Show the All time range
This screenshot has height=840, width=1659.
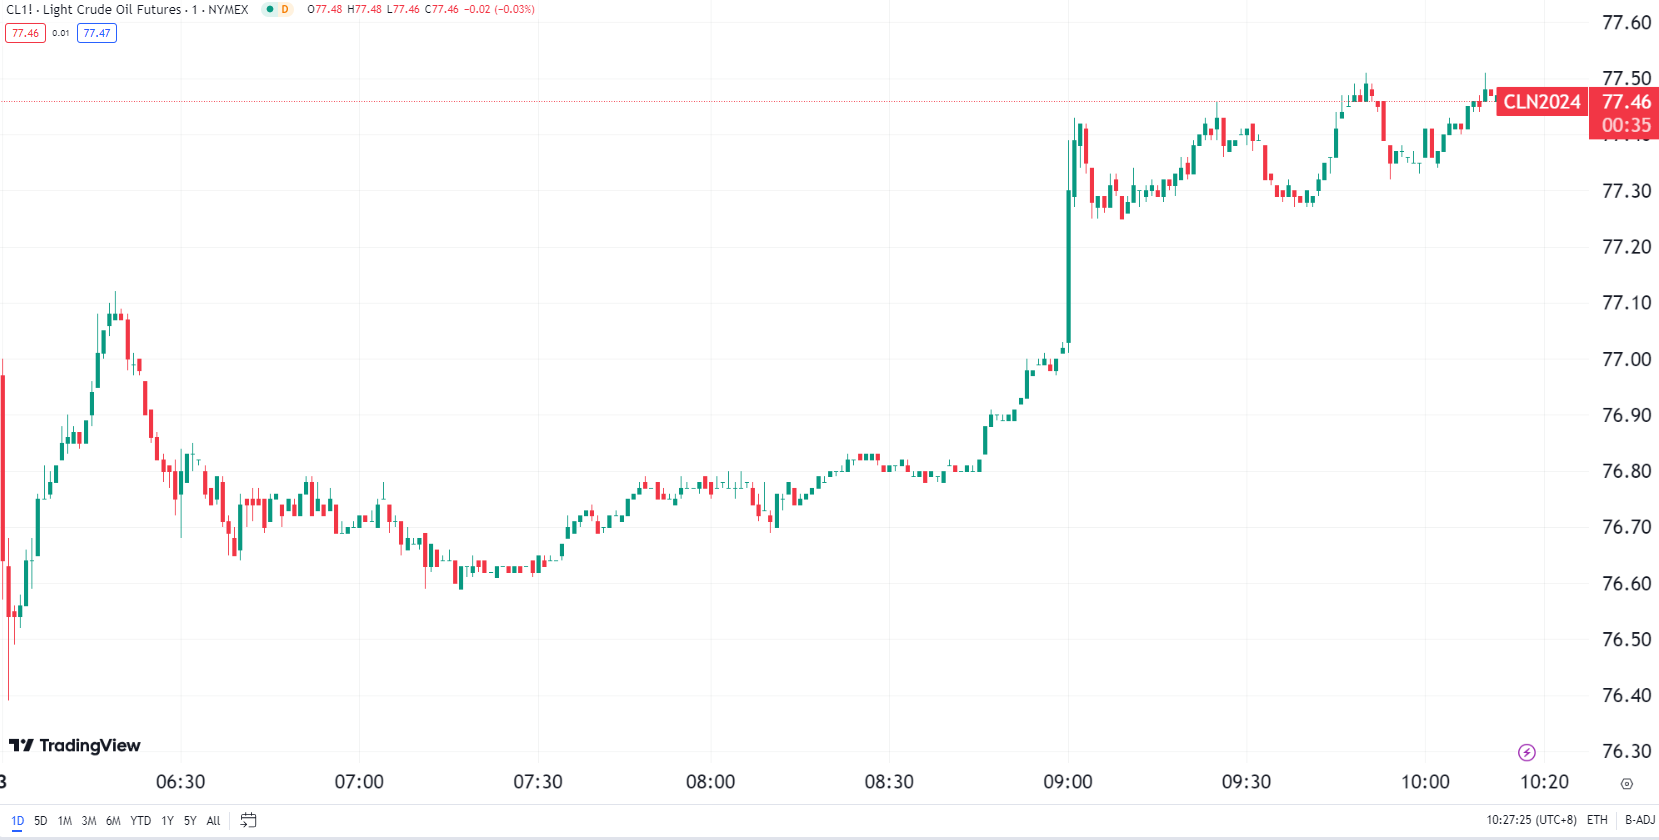213,820
